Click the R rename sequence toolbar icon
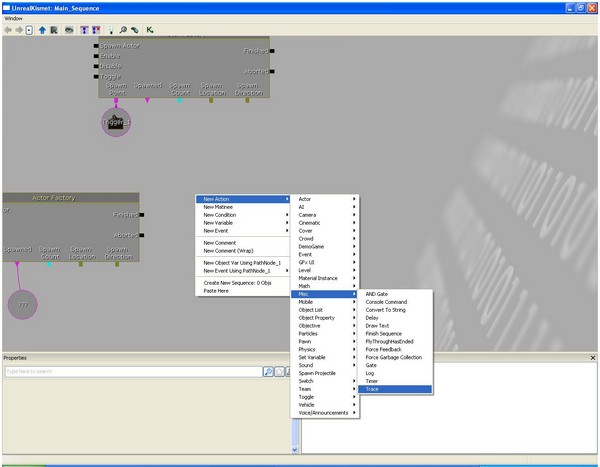Screen dimensions: 600x467 tap(54, 30)
